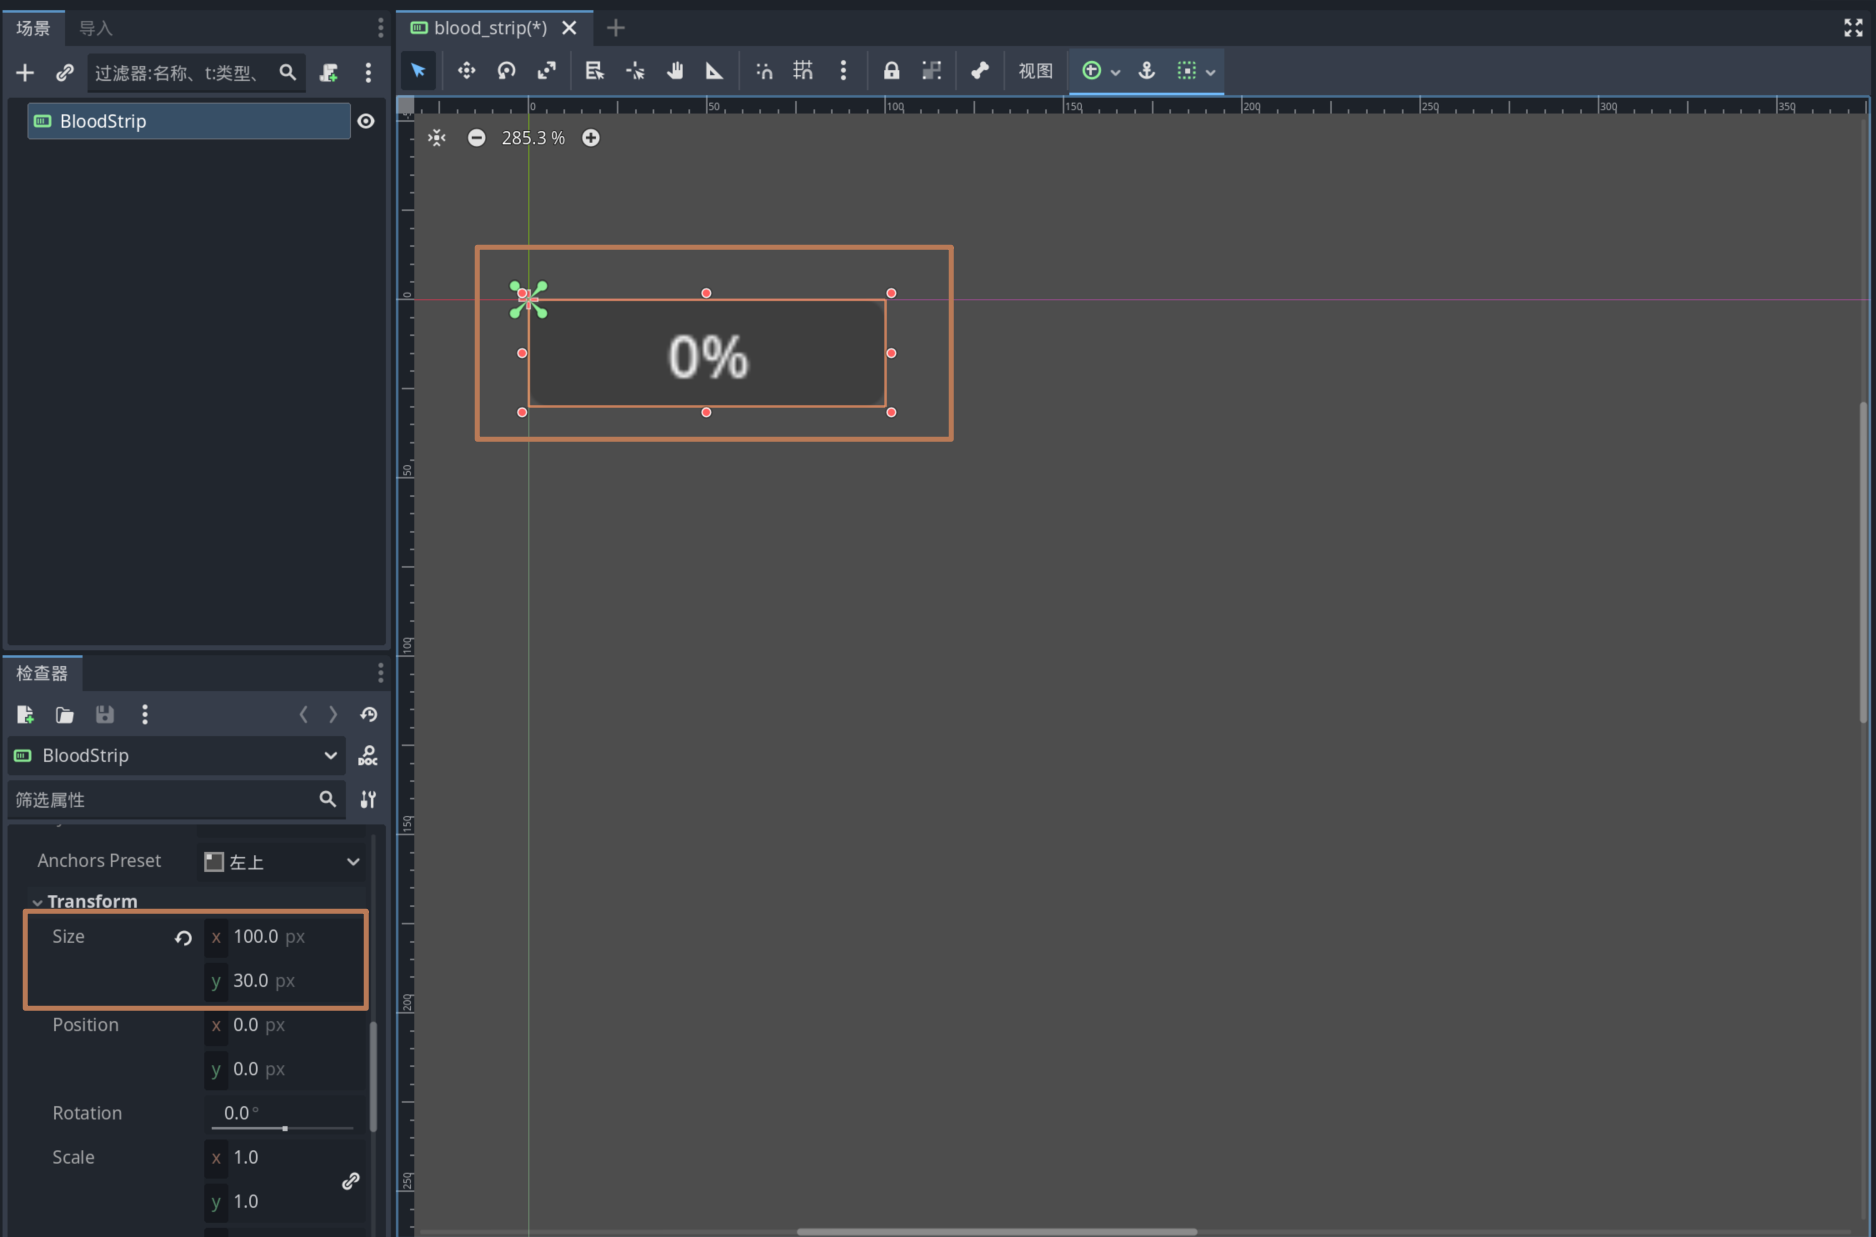
Task: Instantiate a child scene link icon
Action: (65, 72)
